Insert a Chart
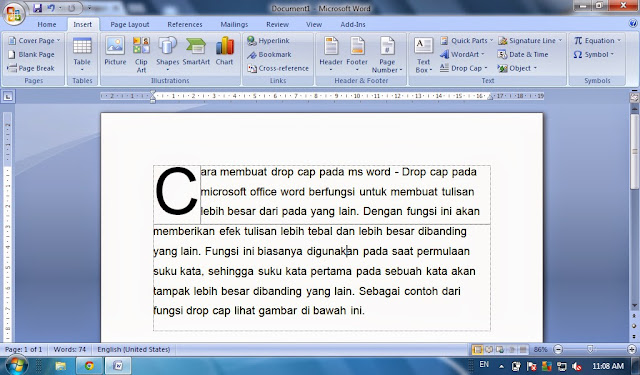Screen dimensions: 640x375 coord(224,51)
